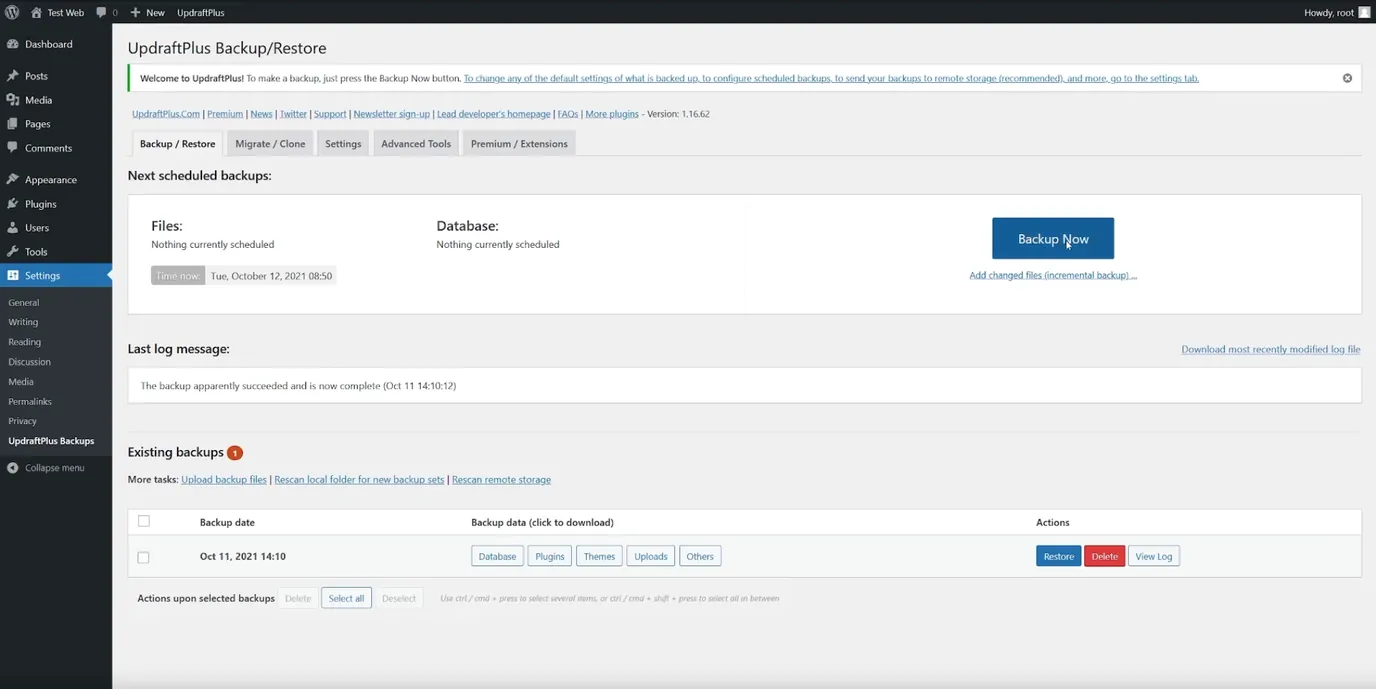Click the Tools wrench icon

click(12, 252)
